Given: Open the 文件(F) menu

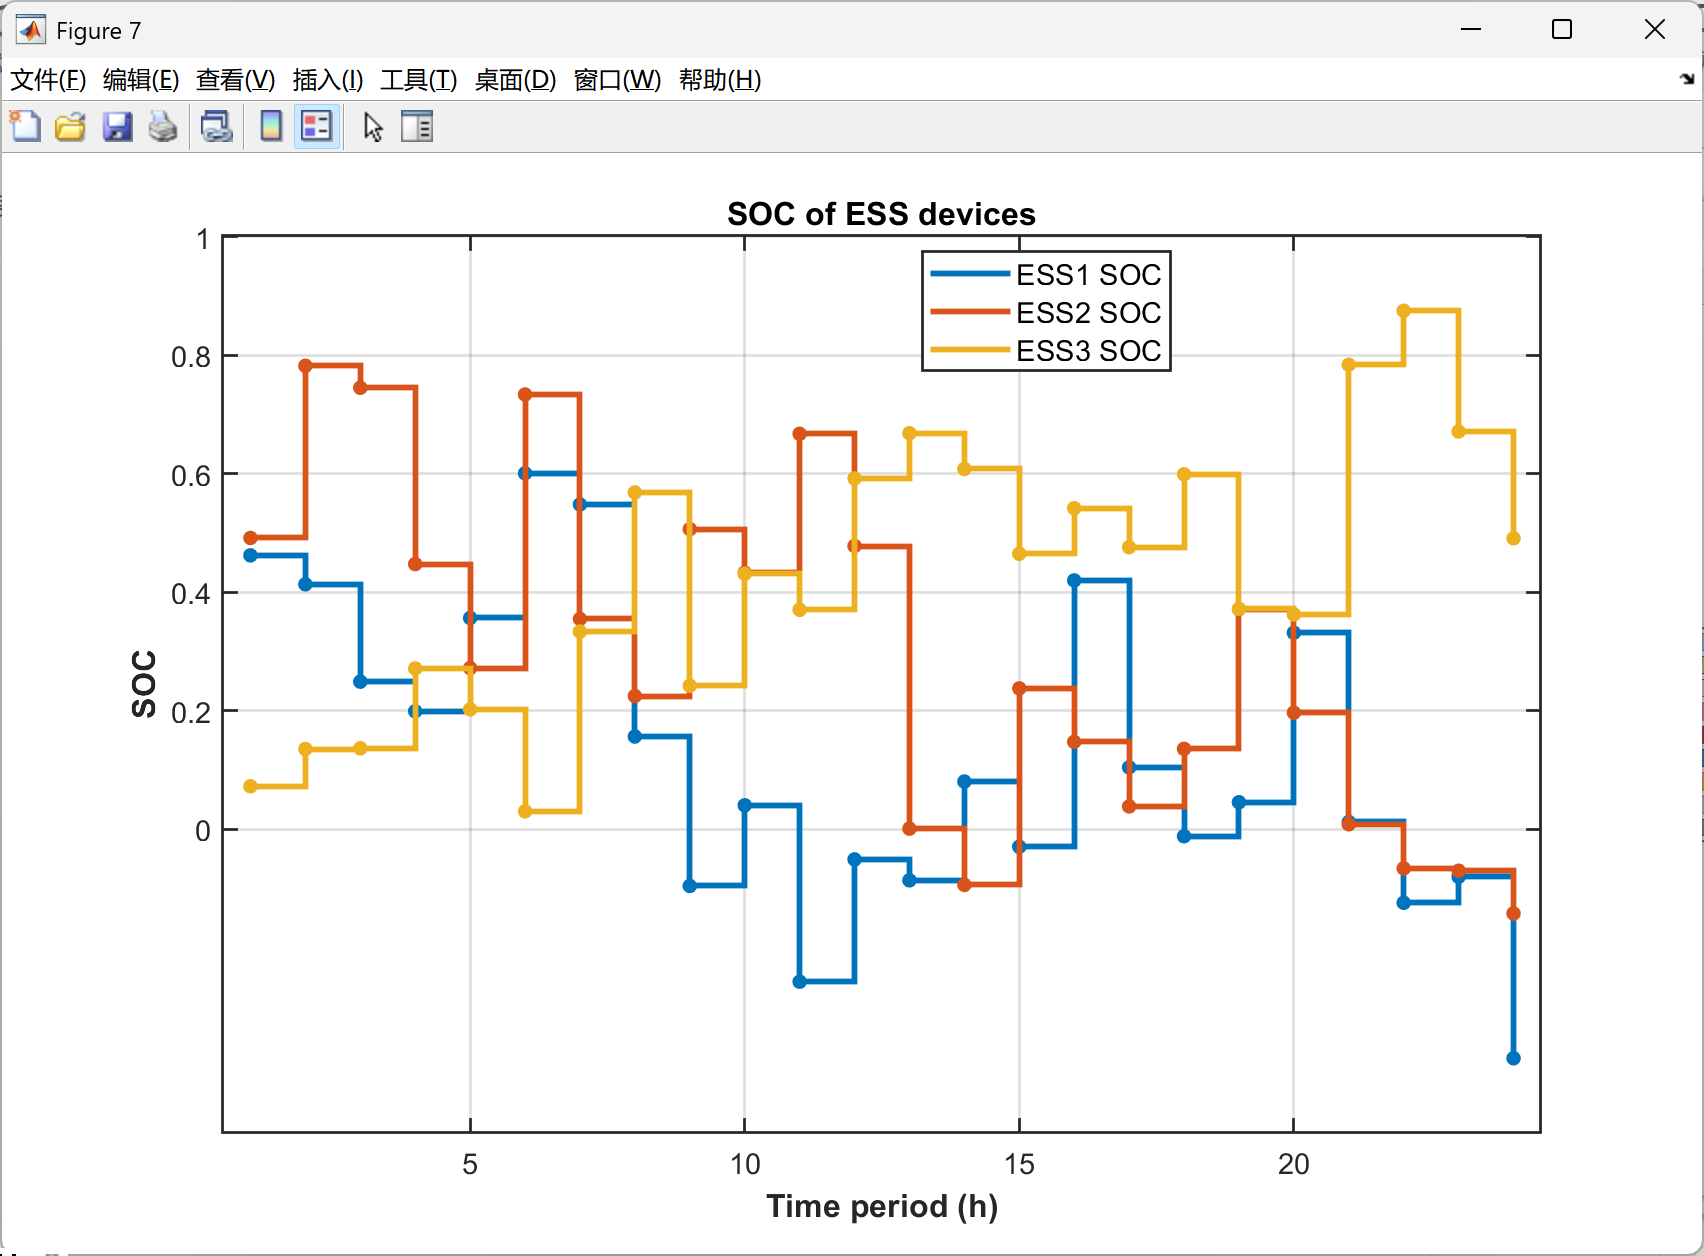Looking at the screenshot, I should pyautogui.click(x=48, y=80).
